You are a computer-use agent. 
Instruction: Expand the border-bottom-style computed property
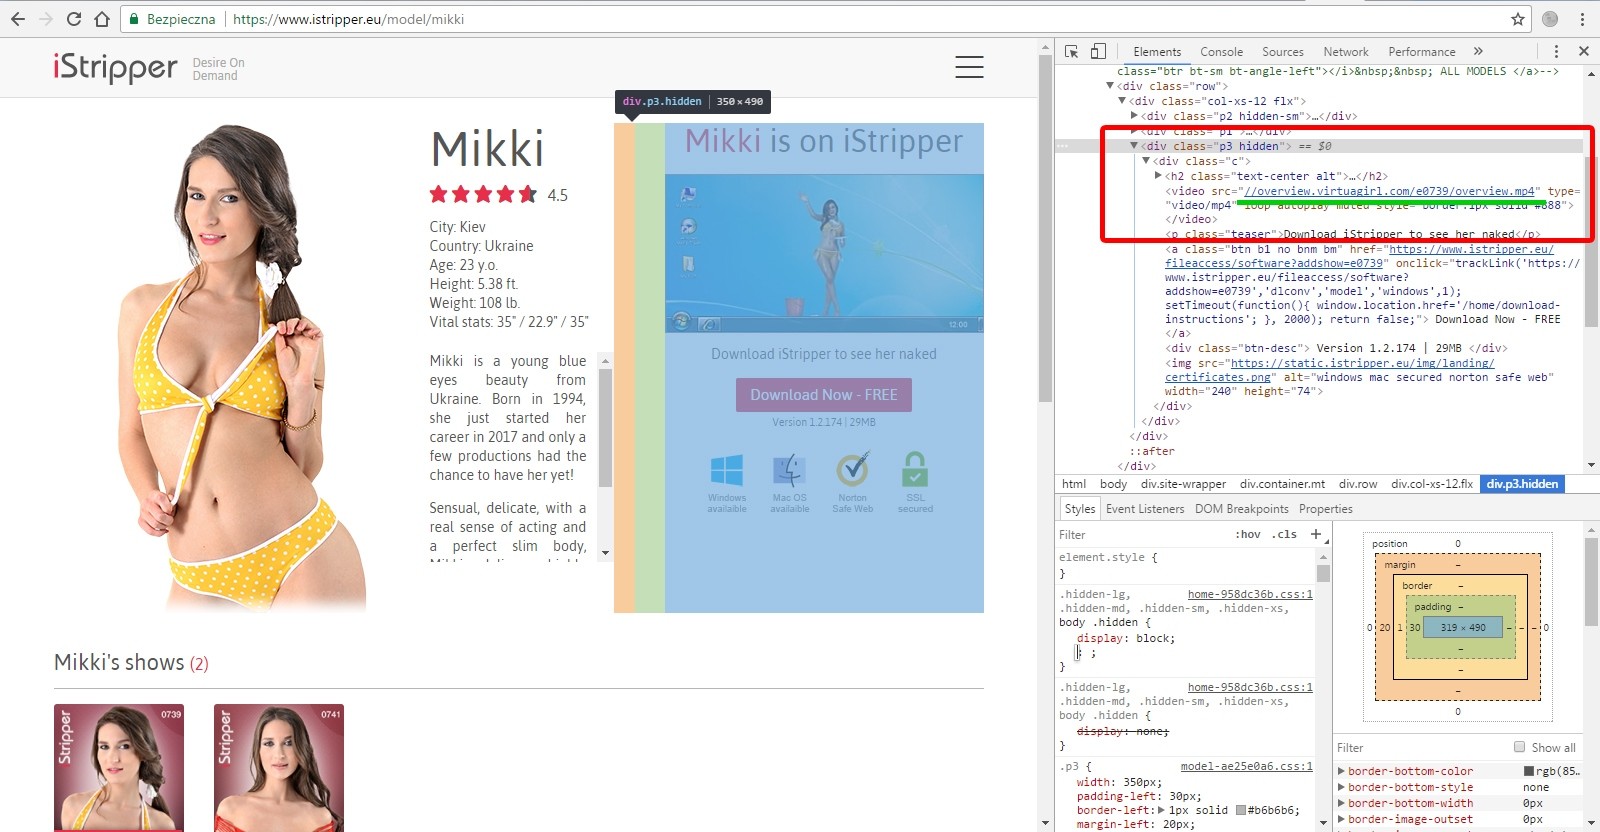point(1342,787)
